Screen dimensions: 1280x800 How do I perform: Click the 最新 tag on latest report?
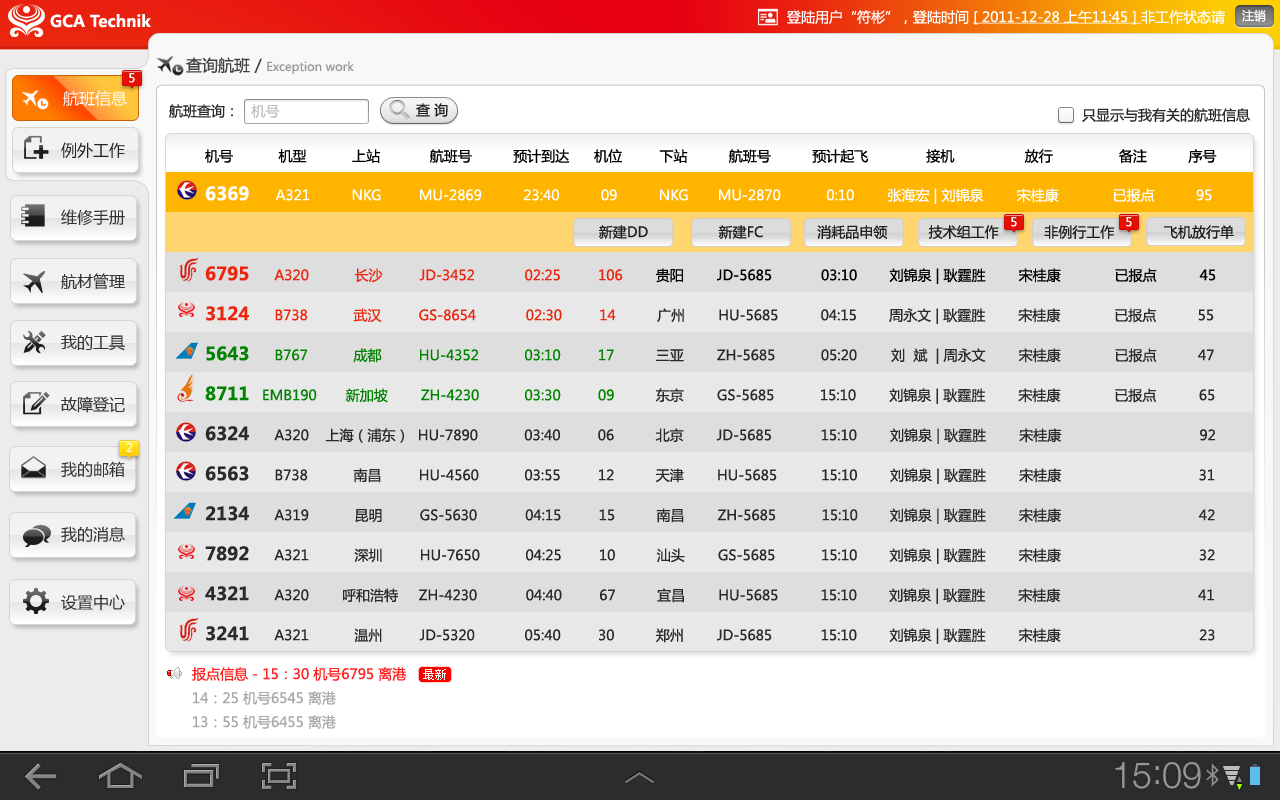point(435,675)
